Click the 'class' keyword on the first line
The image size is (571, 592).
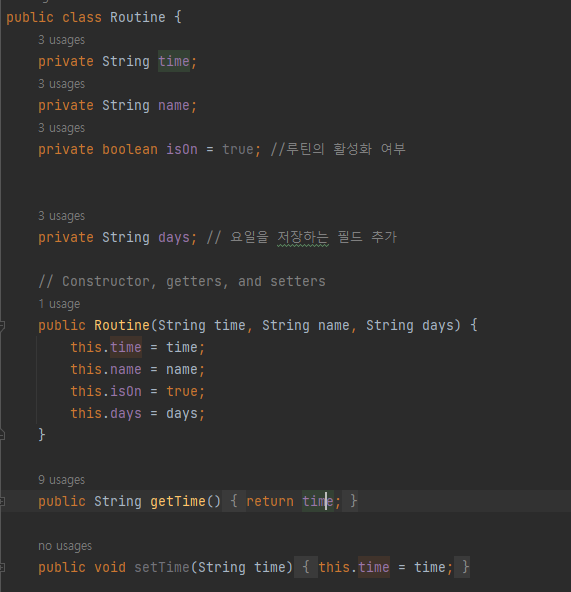tap(82, 17)
